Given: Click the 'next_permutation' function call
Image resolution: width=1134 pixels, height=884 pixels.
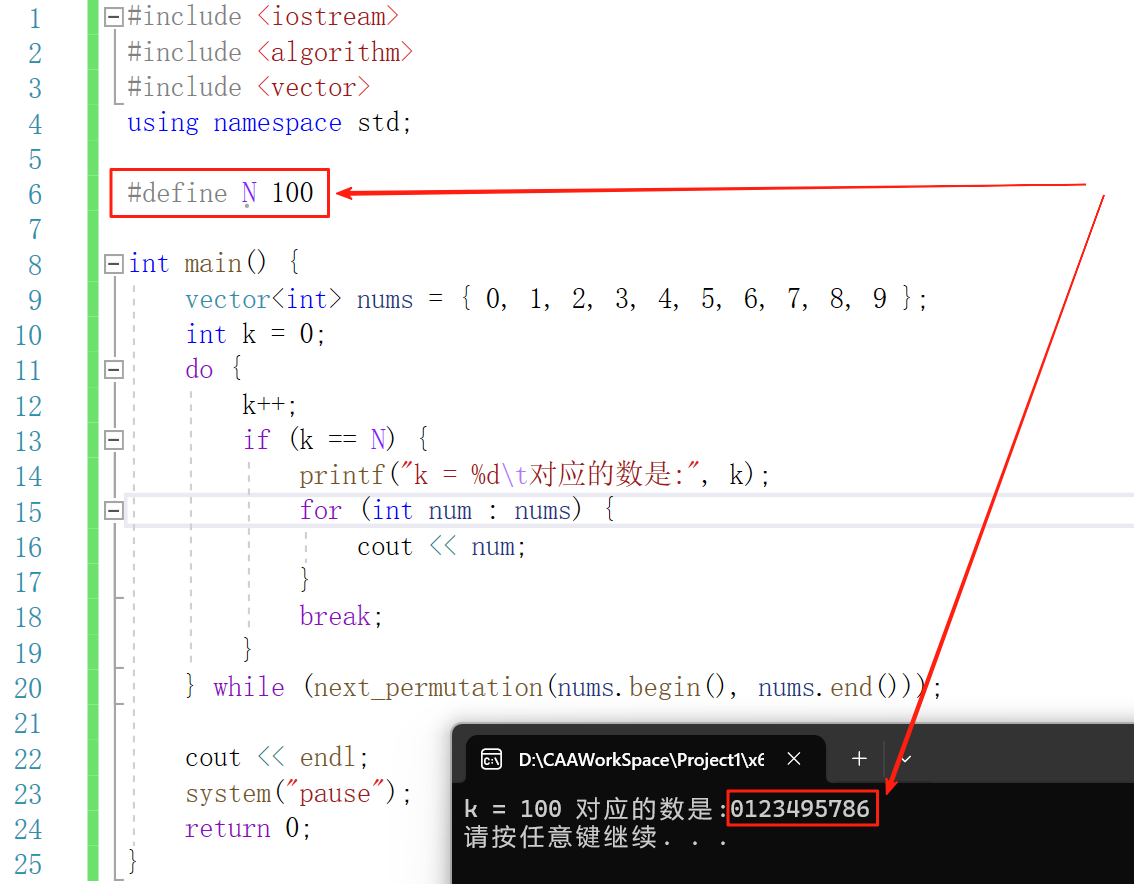Looking at the screenshot, I should (x=427, y=687).
